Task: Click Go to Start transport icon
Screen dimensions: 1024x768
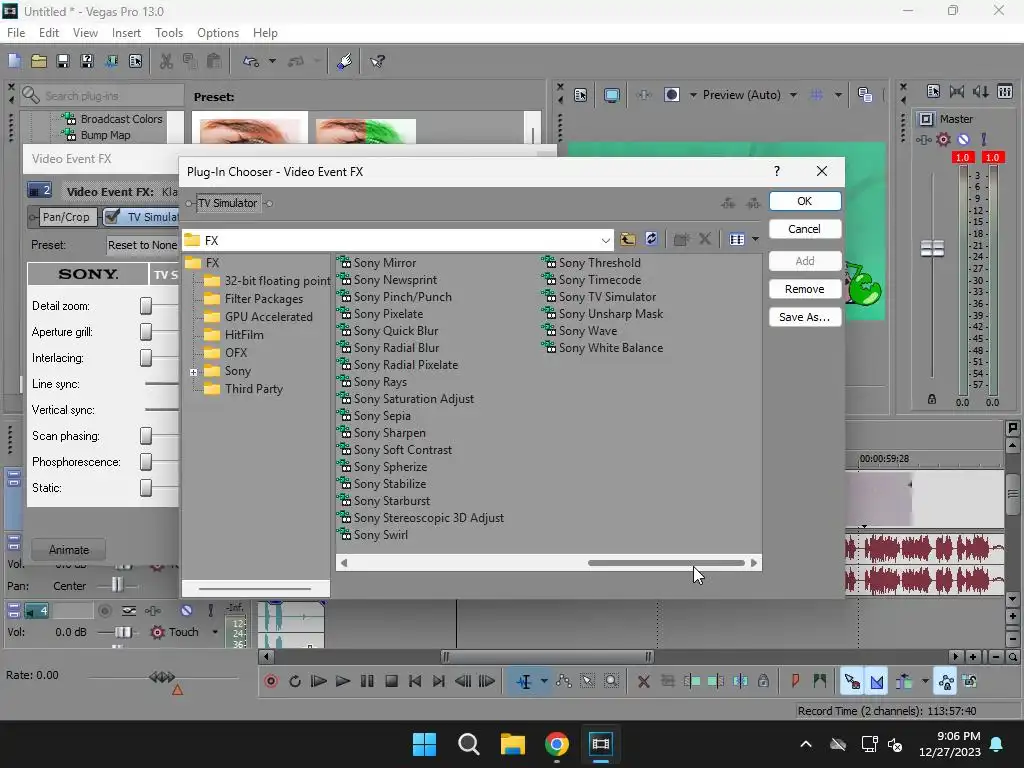Action: (415, 681)
